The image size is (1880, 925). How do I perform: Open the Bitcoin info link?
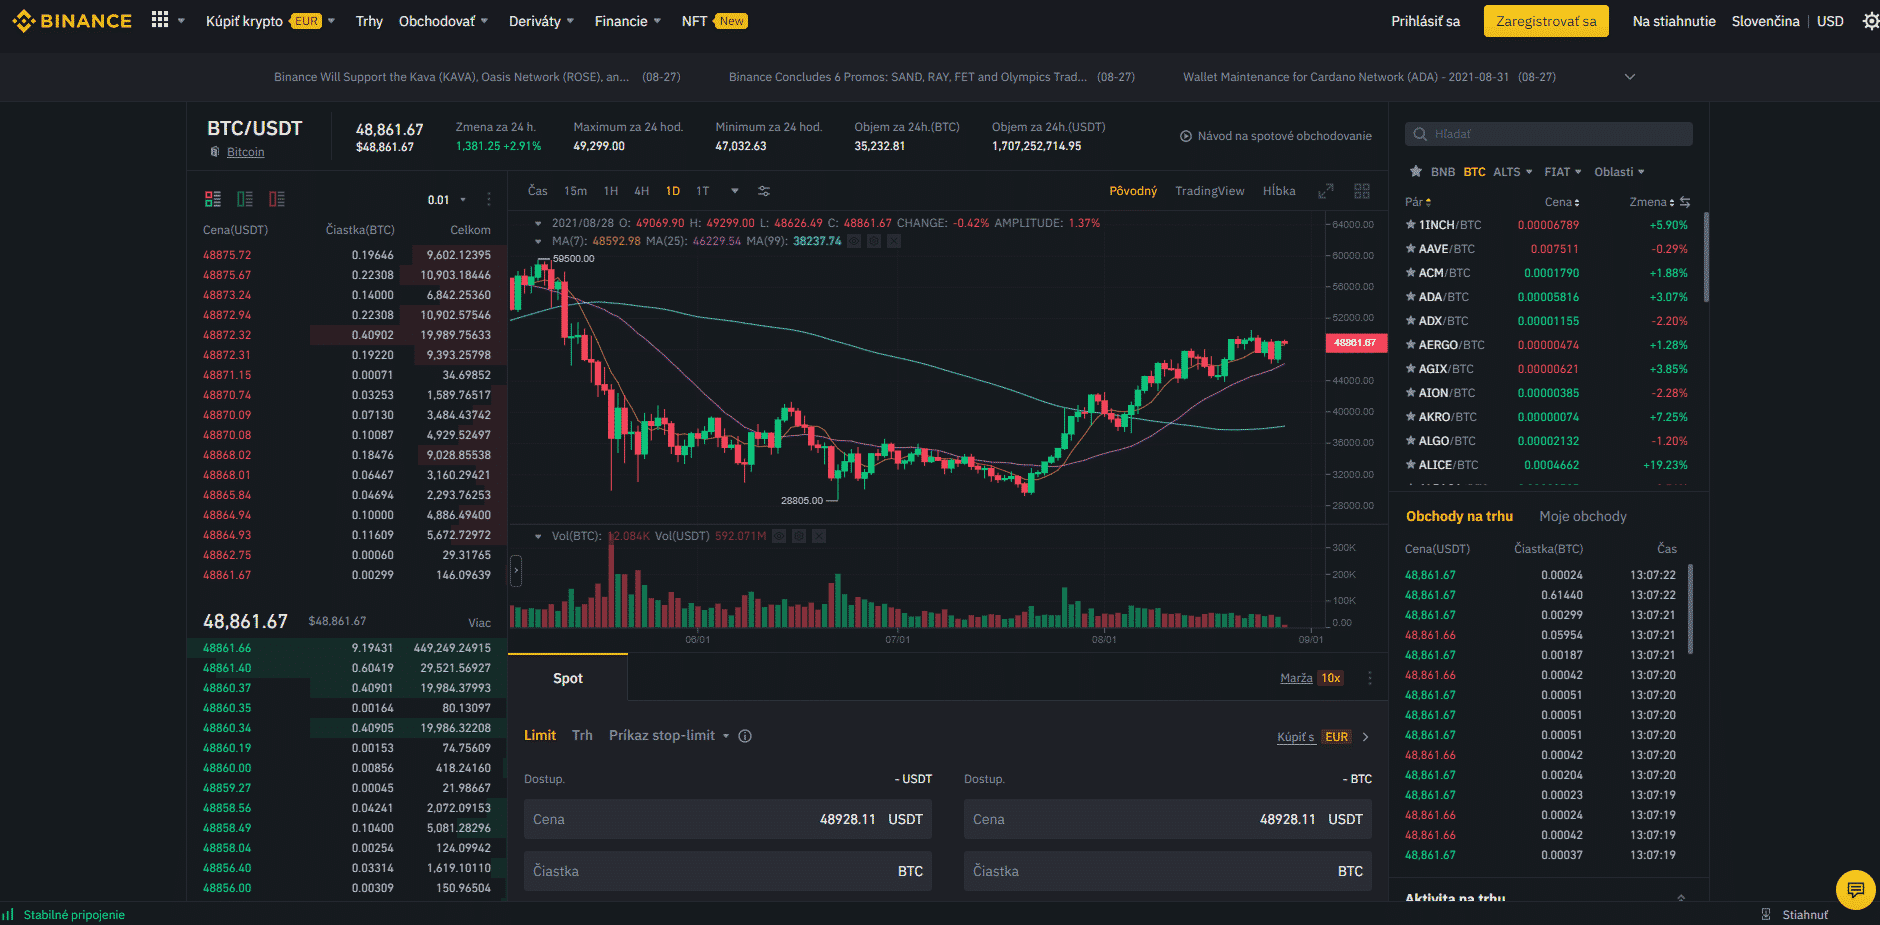point(245,152)
